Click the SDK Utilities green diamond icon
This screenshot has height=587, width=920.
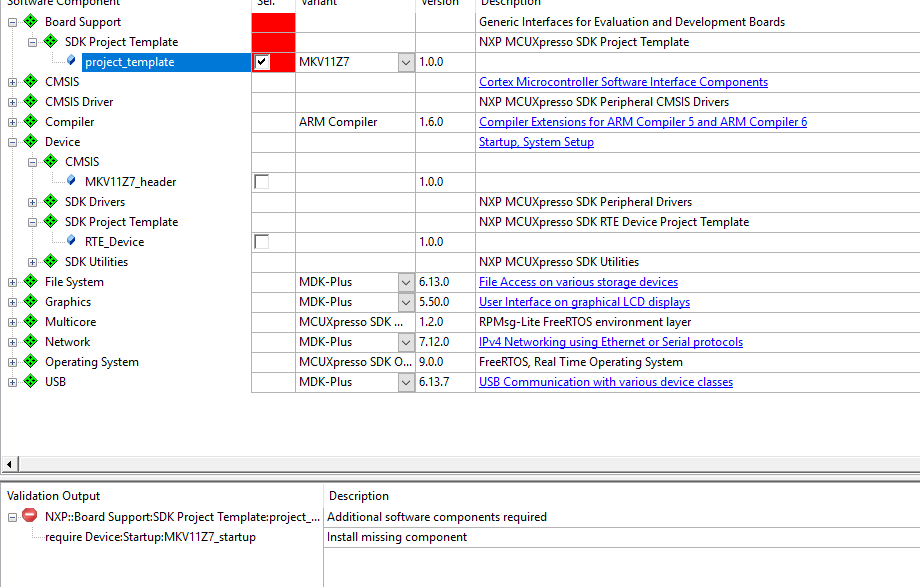(50, 261)
